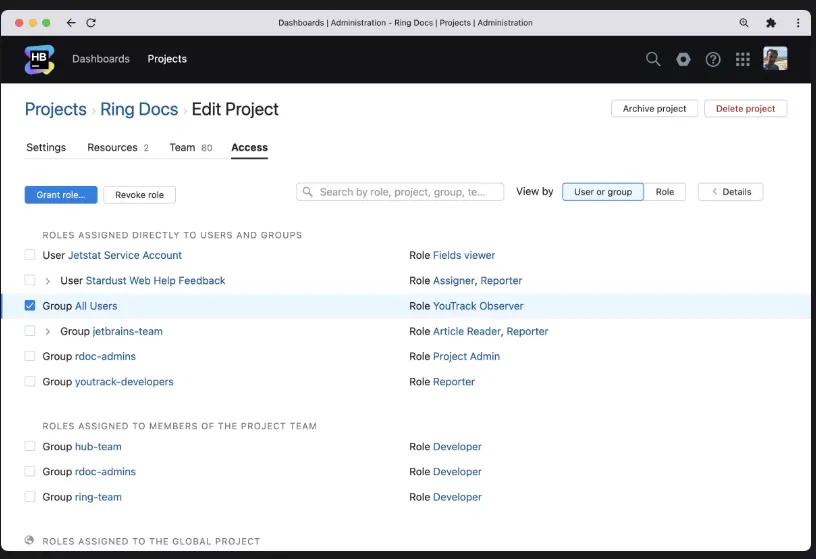The image size is (816, 559).
Task: Switch to the Team tab
Action: pyautogui.click(x=190, y=147)
